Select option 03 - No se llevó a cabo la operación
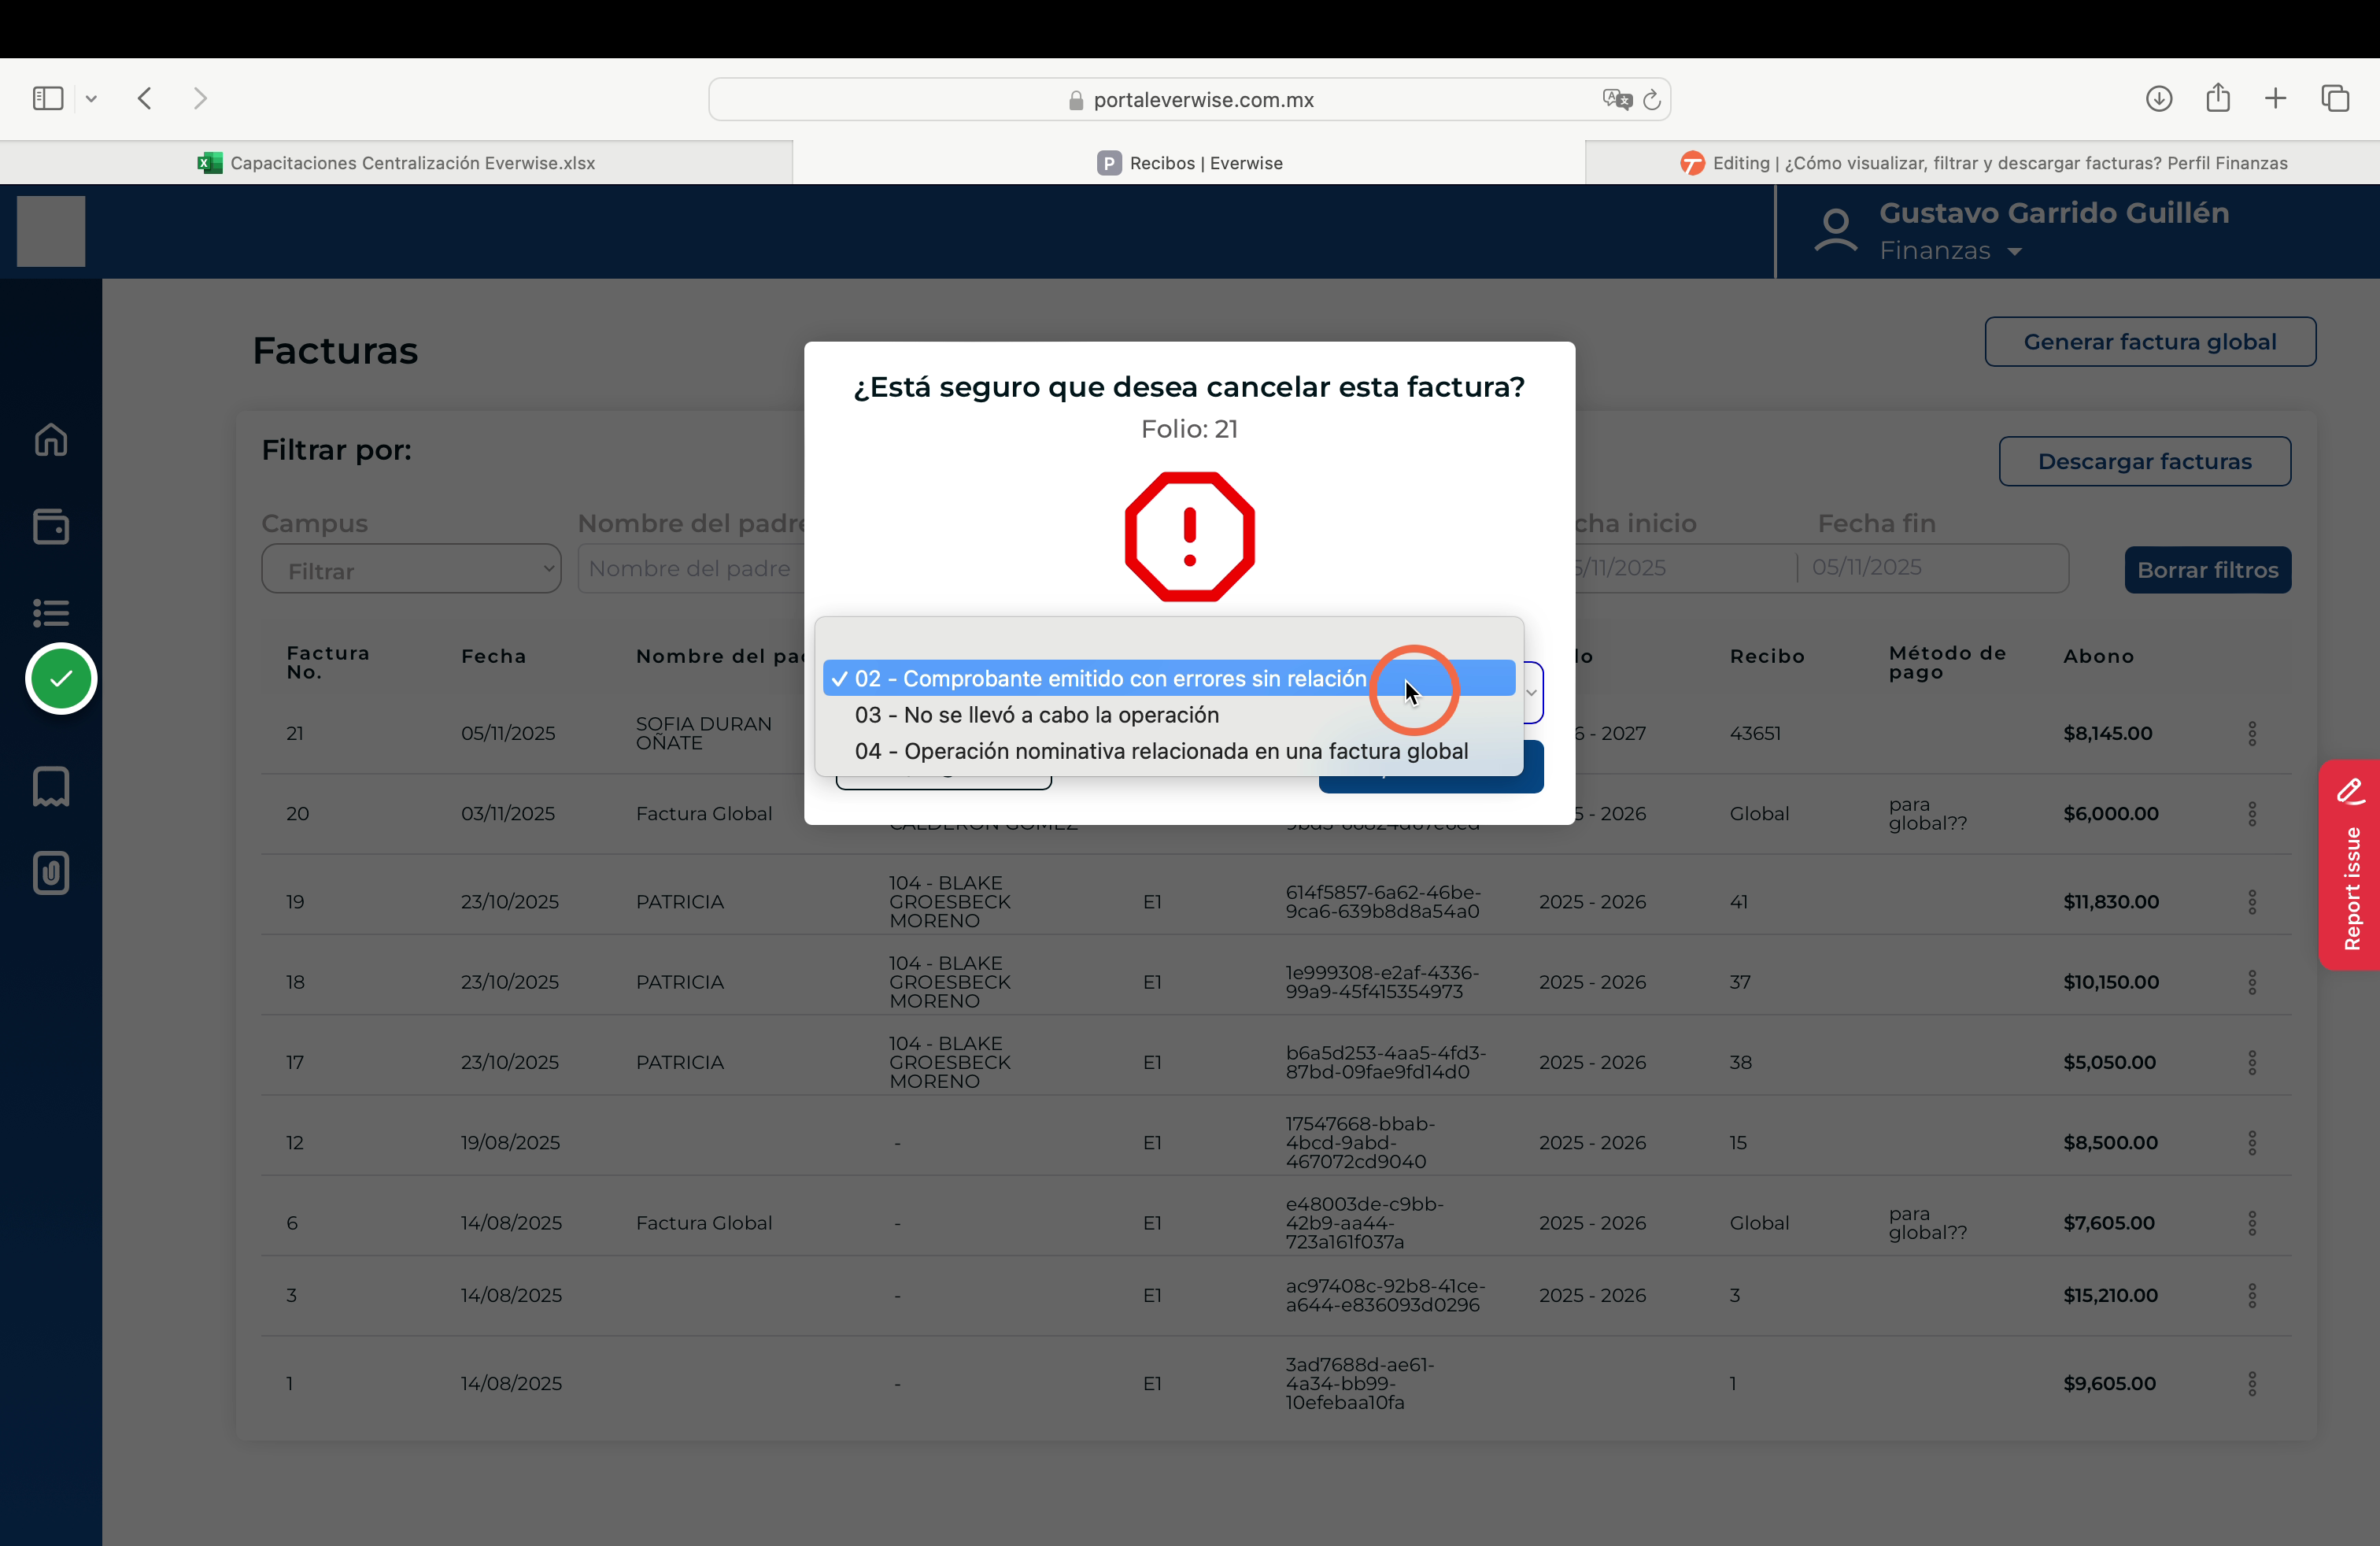The height and width of the screenshot is (1546, 2380). pyautogui.click(x=1168, y=715)
